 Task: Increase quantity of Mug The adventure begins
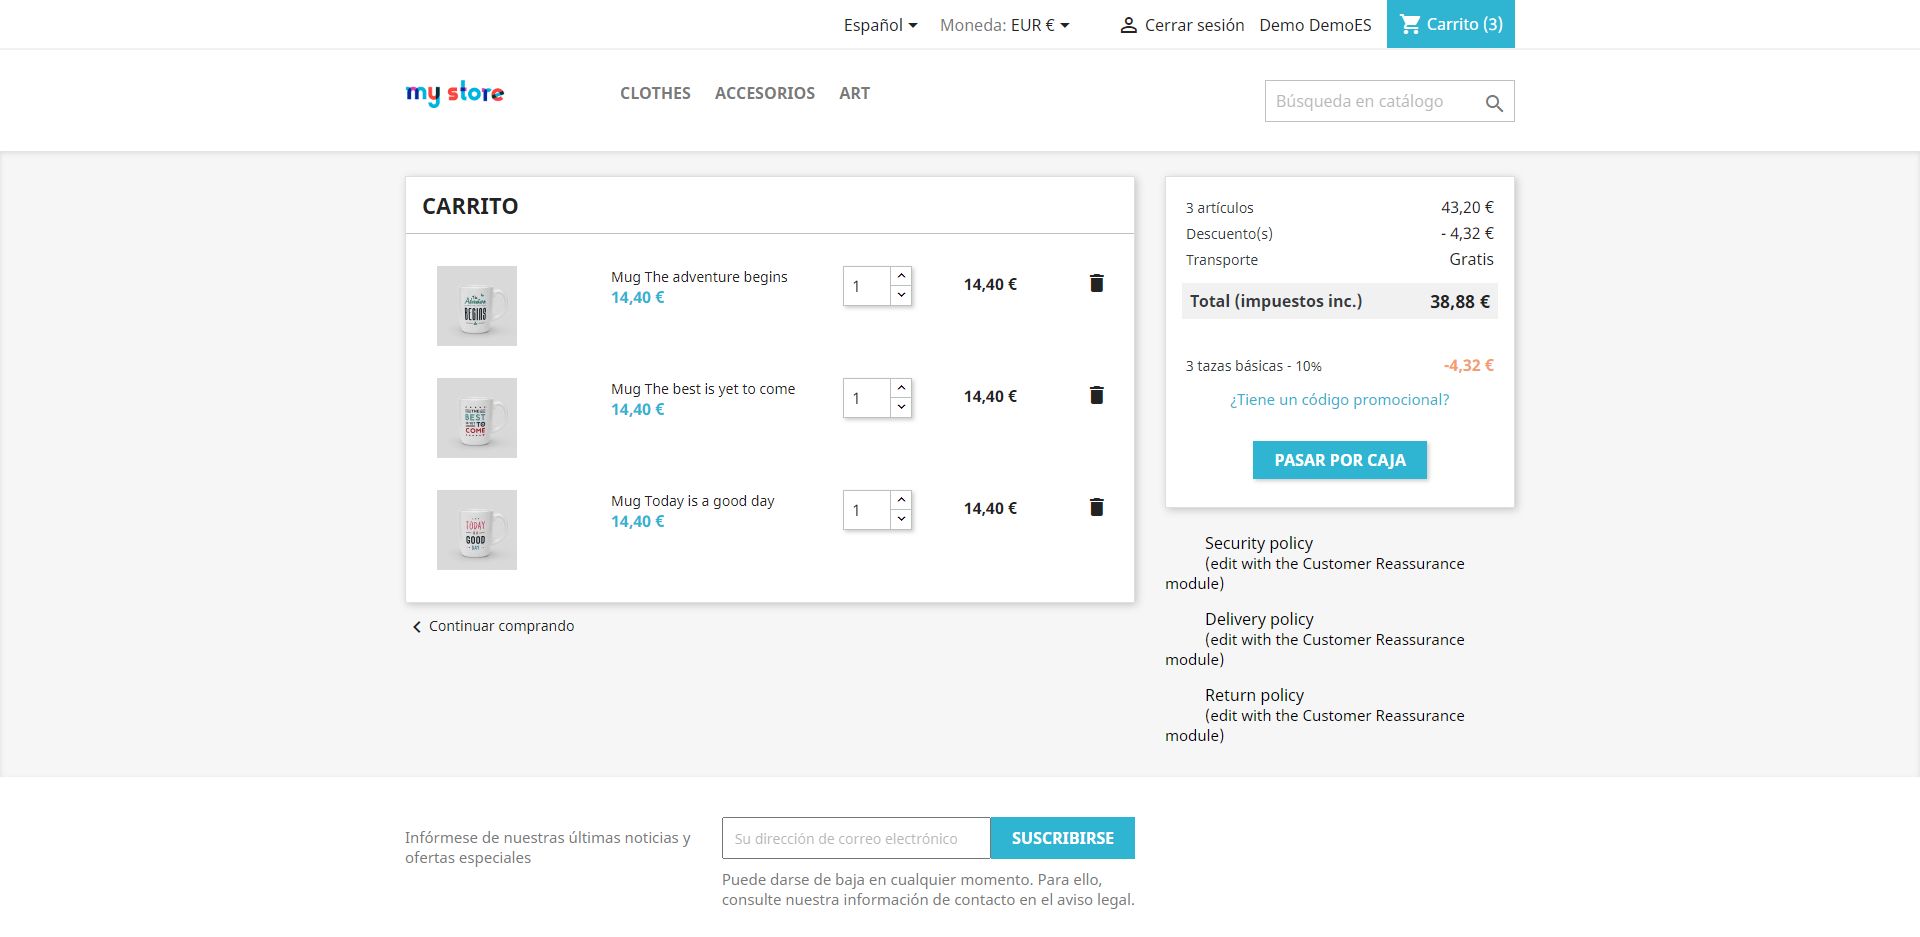click(901, 276)
